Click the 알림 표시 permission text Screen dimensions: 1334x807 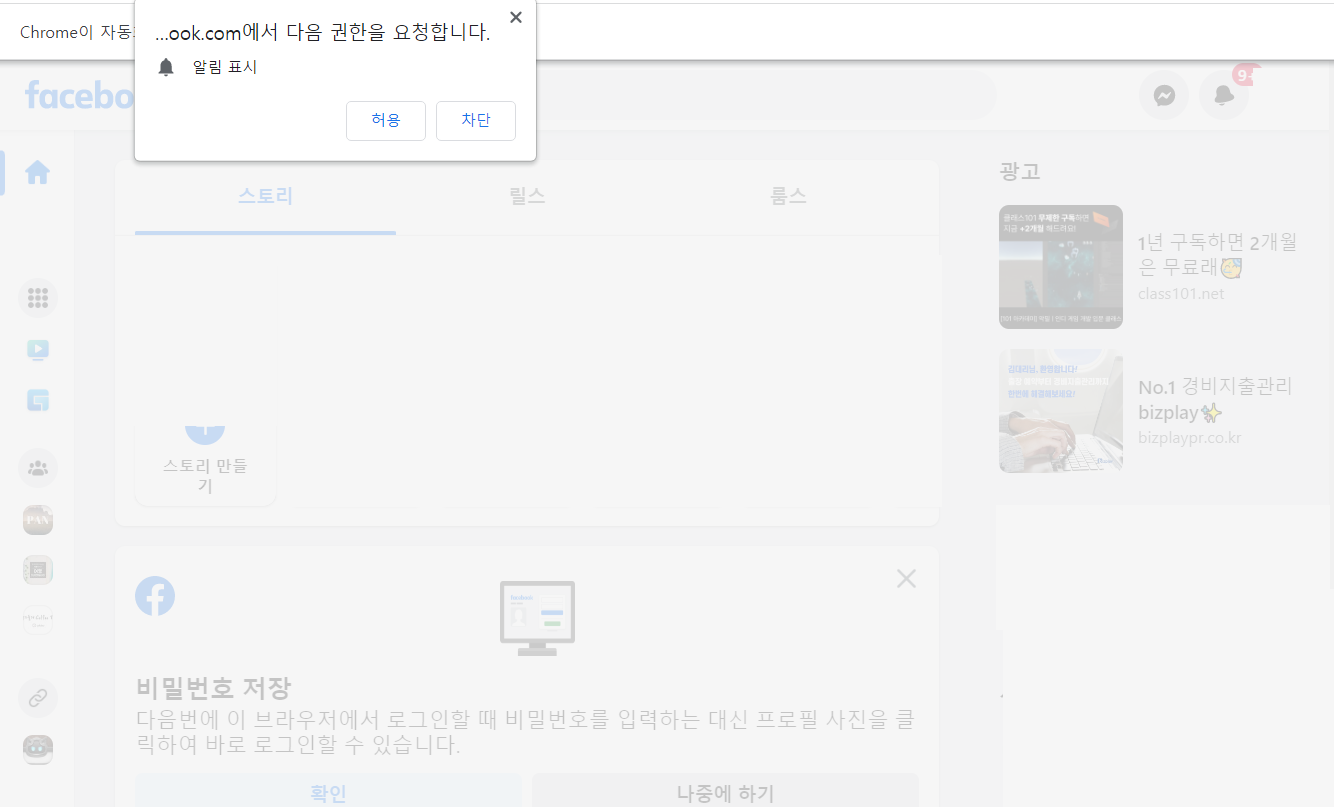pos(225,67)
